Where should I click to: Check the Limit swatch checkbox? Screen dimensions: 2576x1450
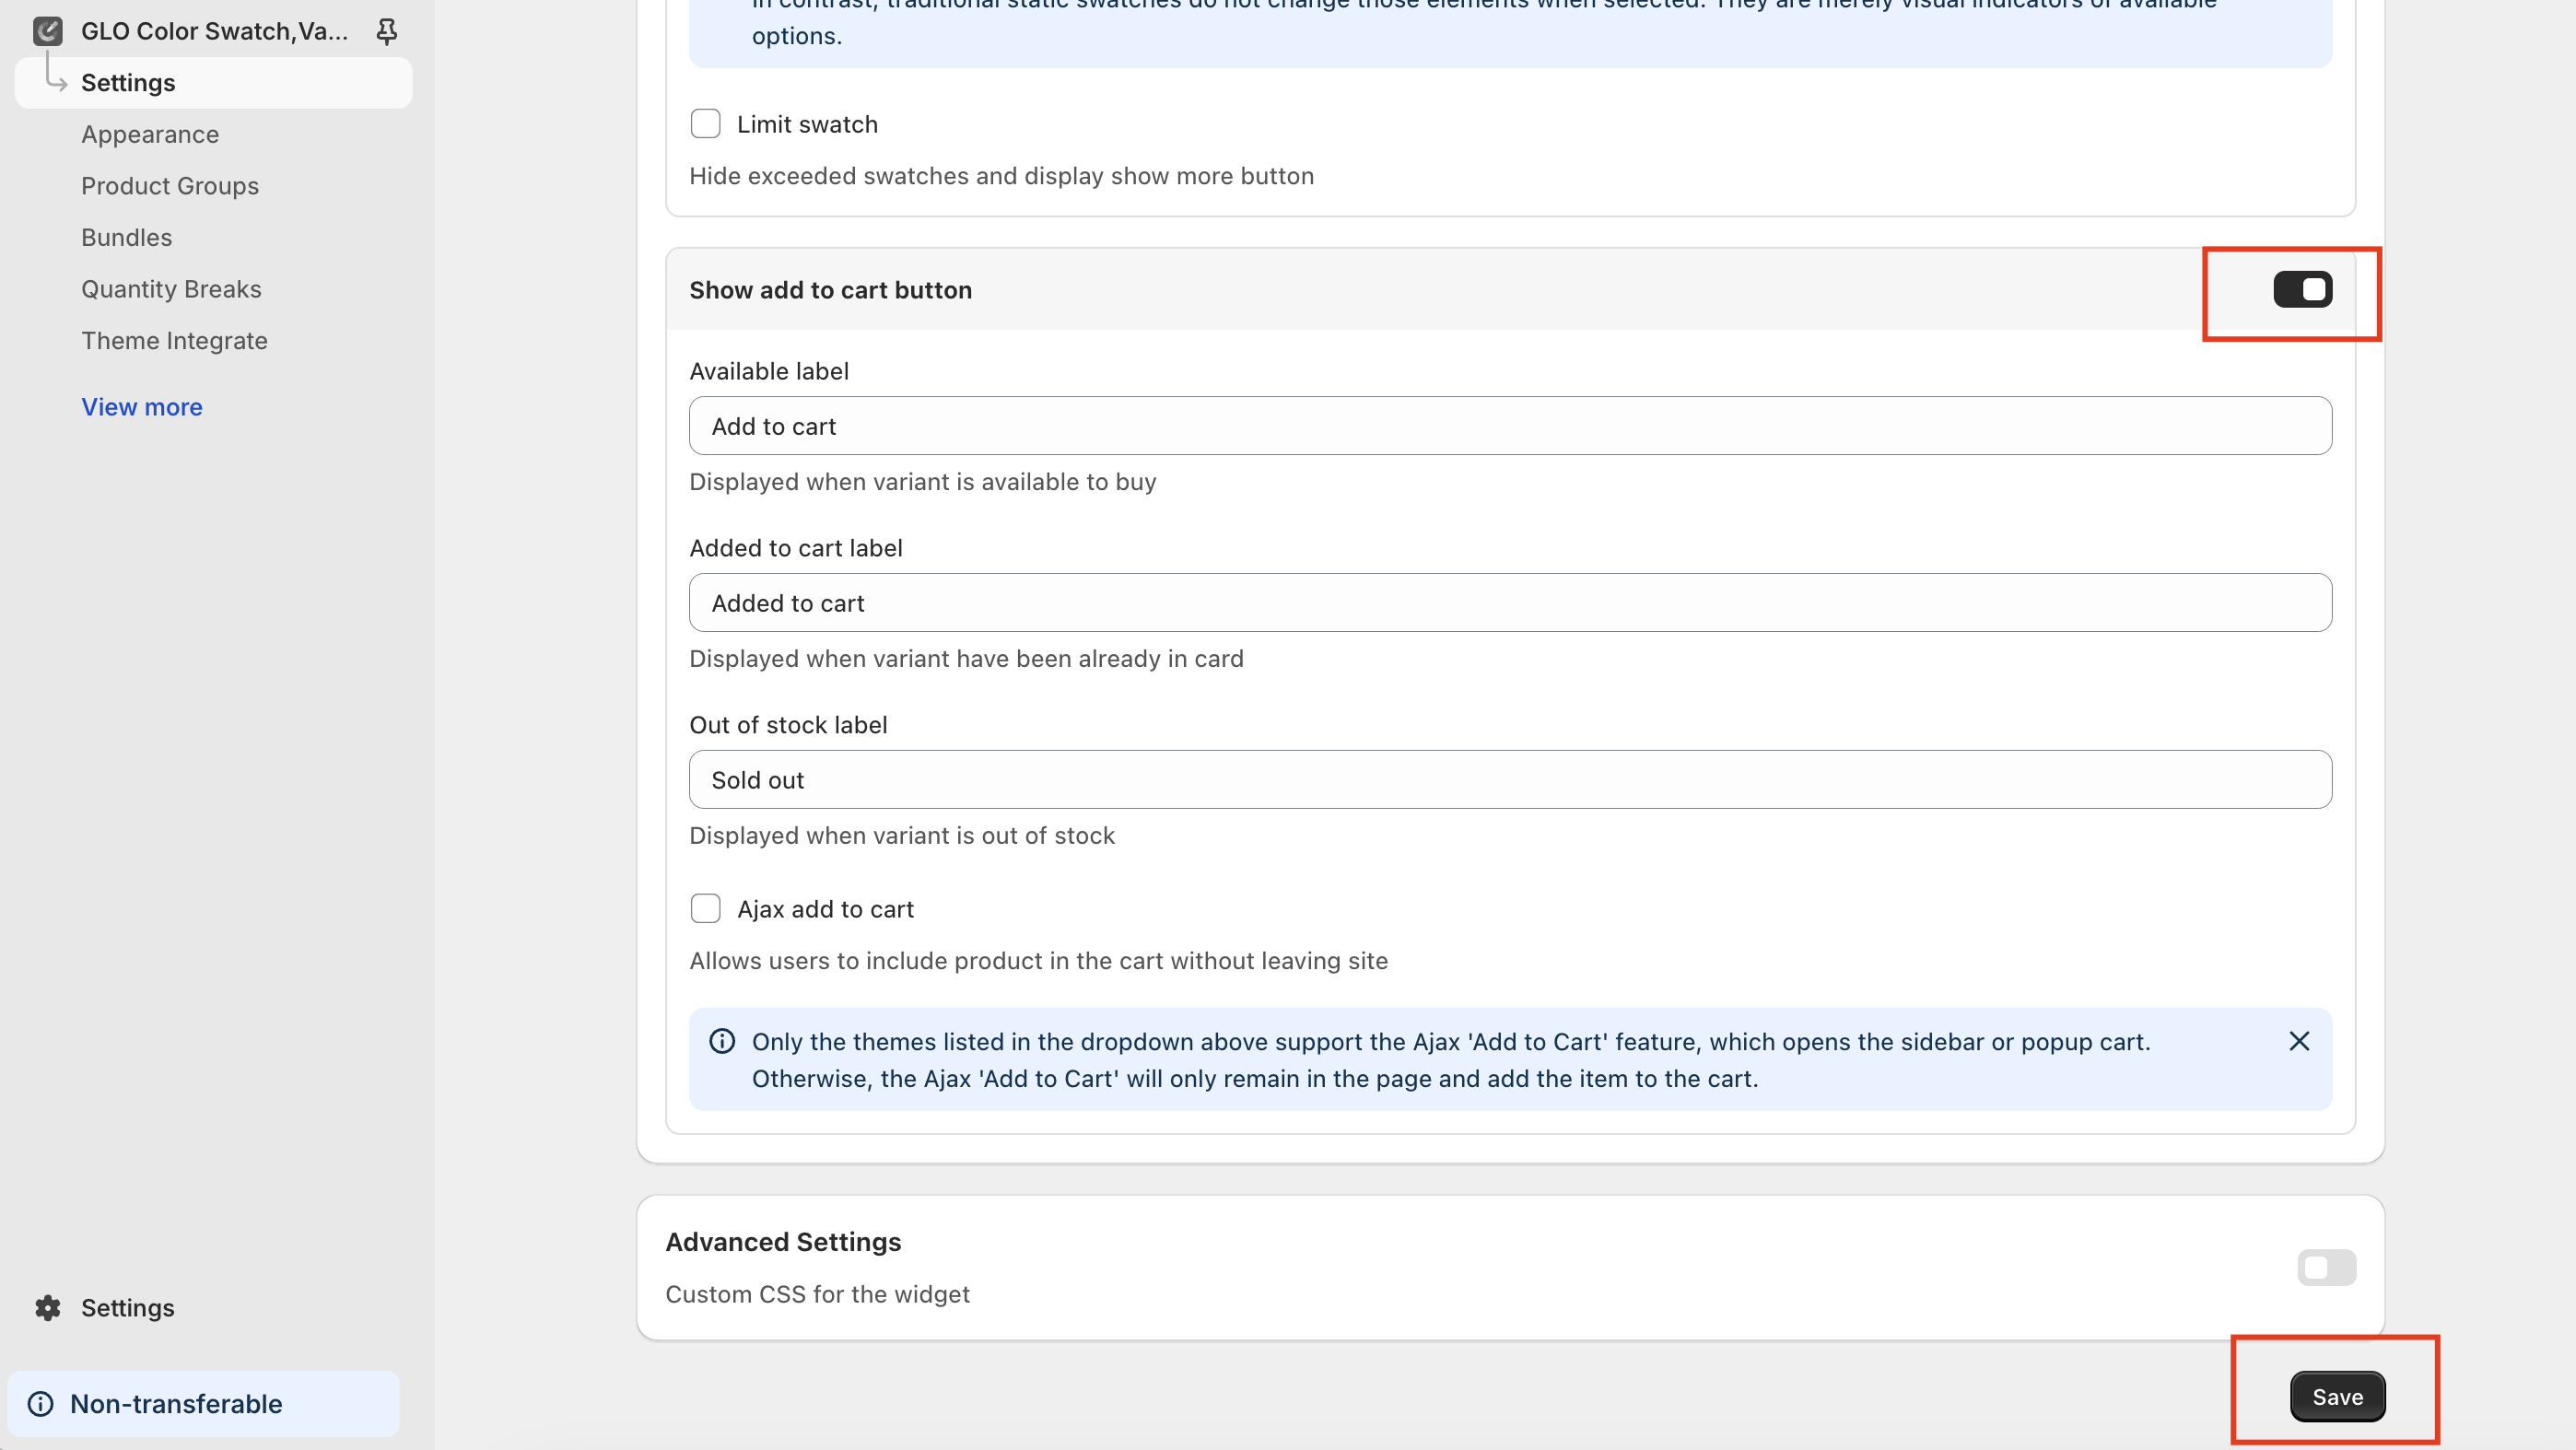tap(706, 124)
